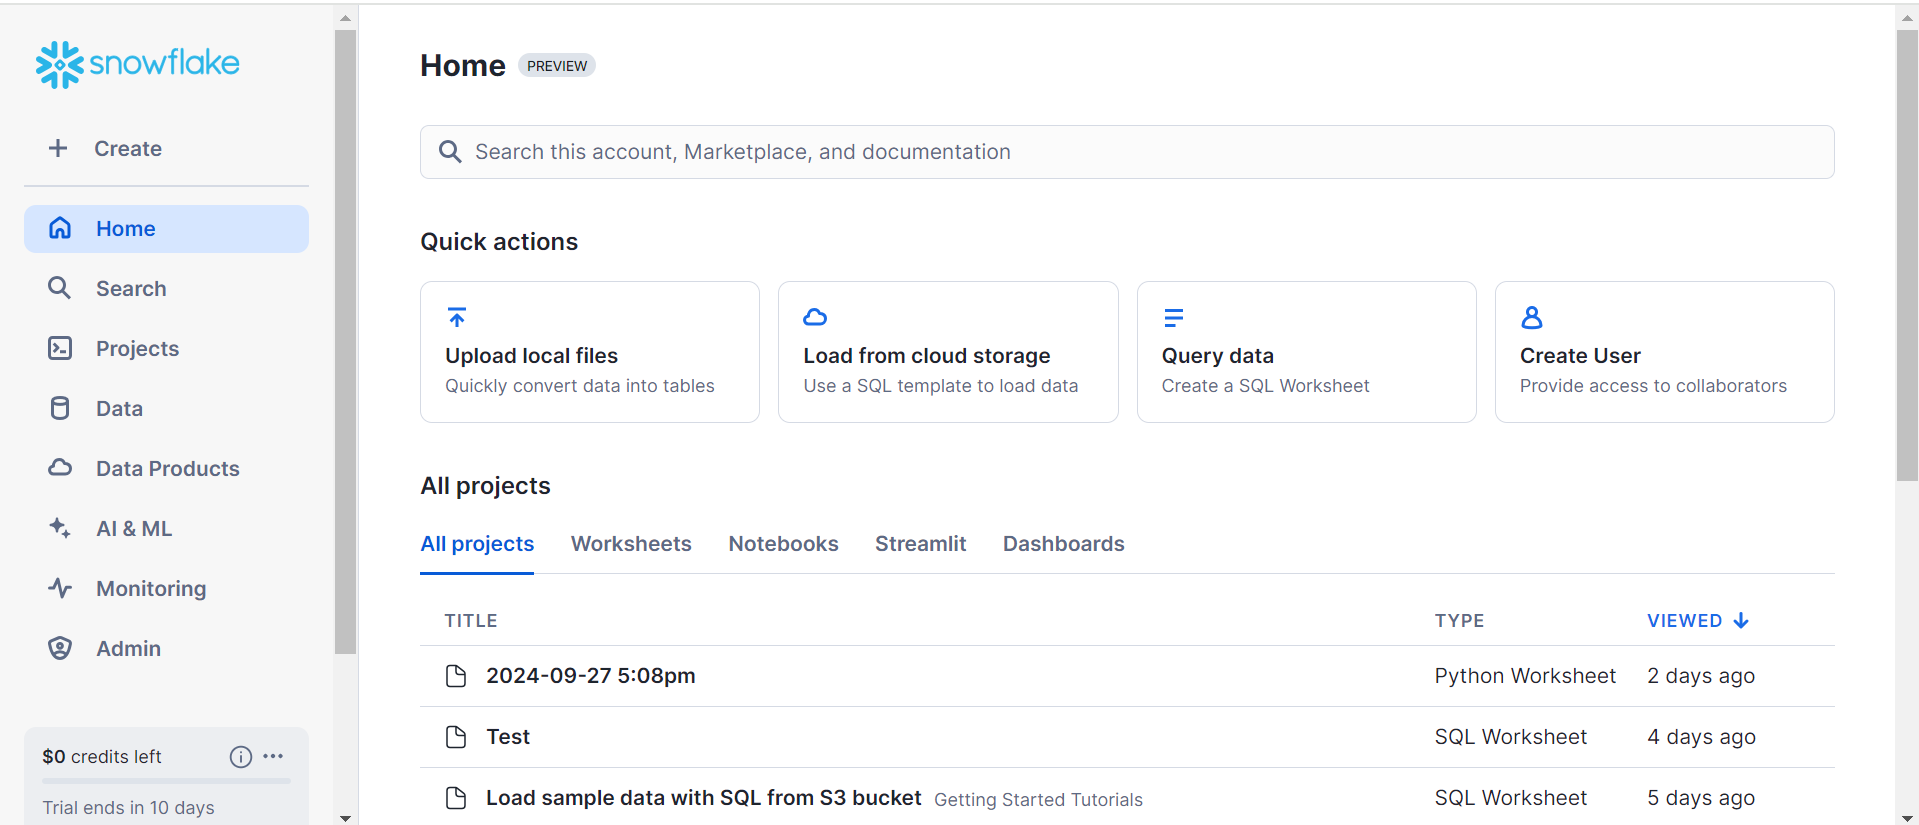
Task: Click the 2 days ago viewed cell
Action: coord(1701,676)
